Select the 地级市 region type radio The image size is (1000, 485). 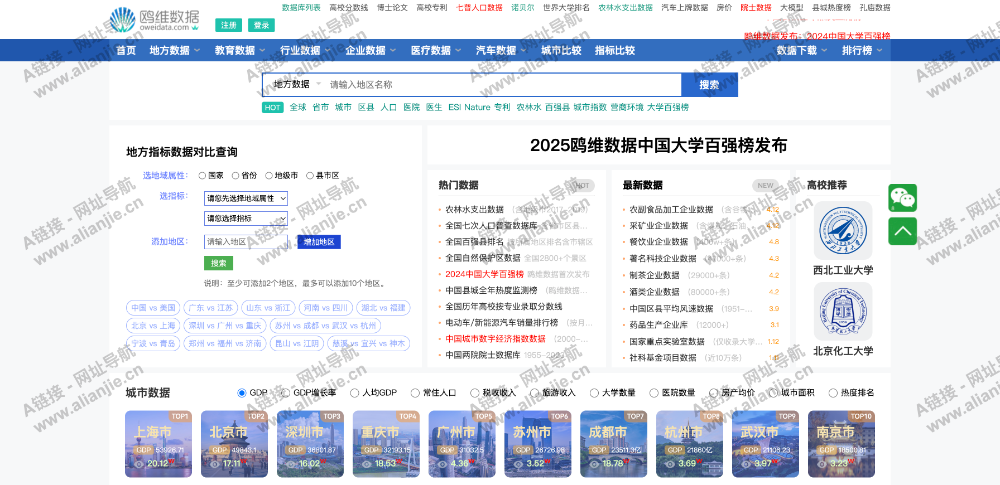[x=269, y=175]
